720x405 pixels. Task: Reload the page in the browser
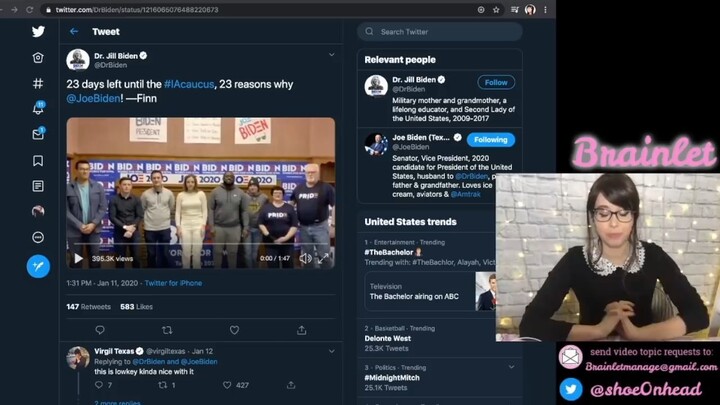[29, 10]
